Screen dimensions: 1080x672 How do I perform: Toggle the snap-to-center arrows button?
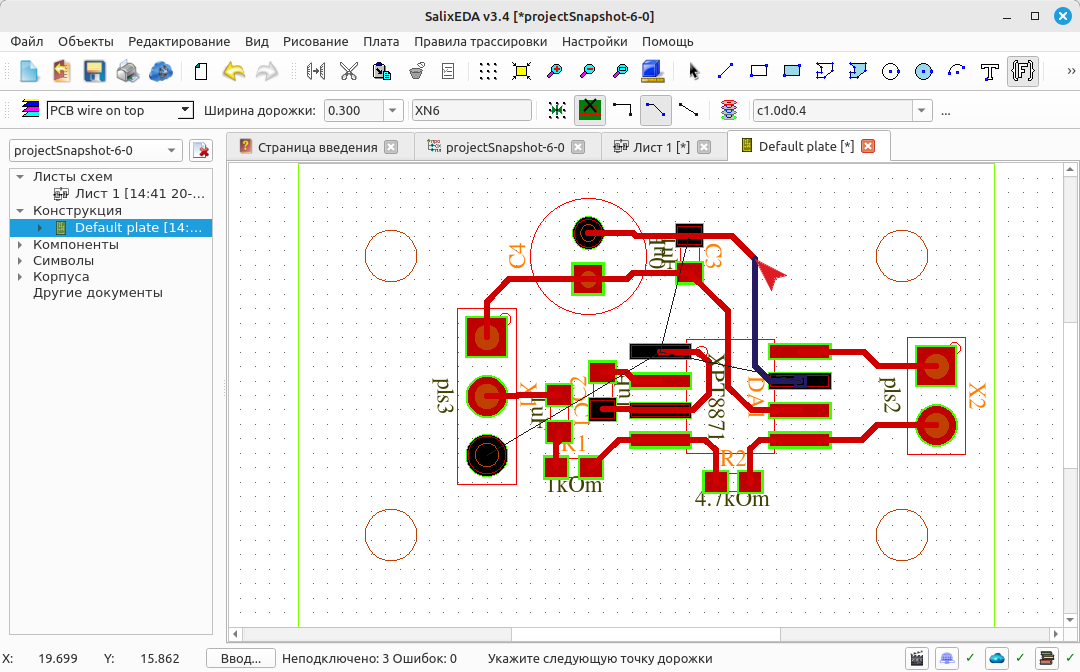[557, 109]
